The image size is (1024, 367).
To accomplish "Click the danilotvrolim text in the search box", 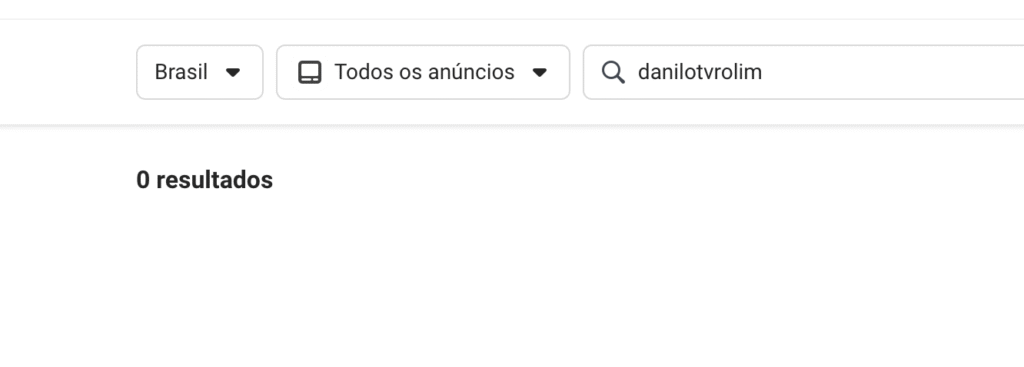I will point(699,72).
